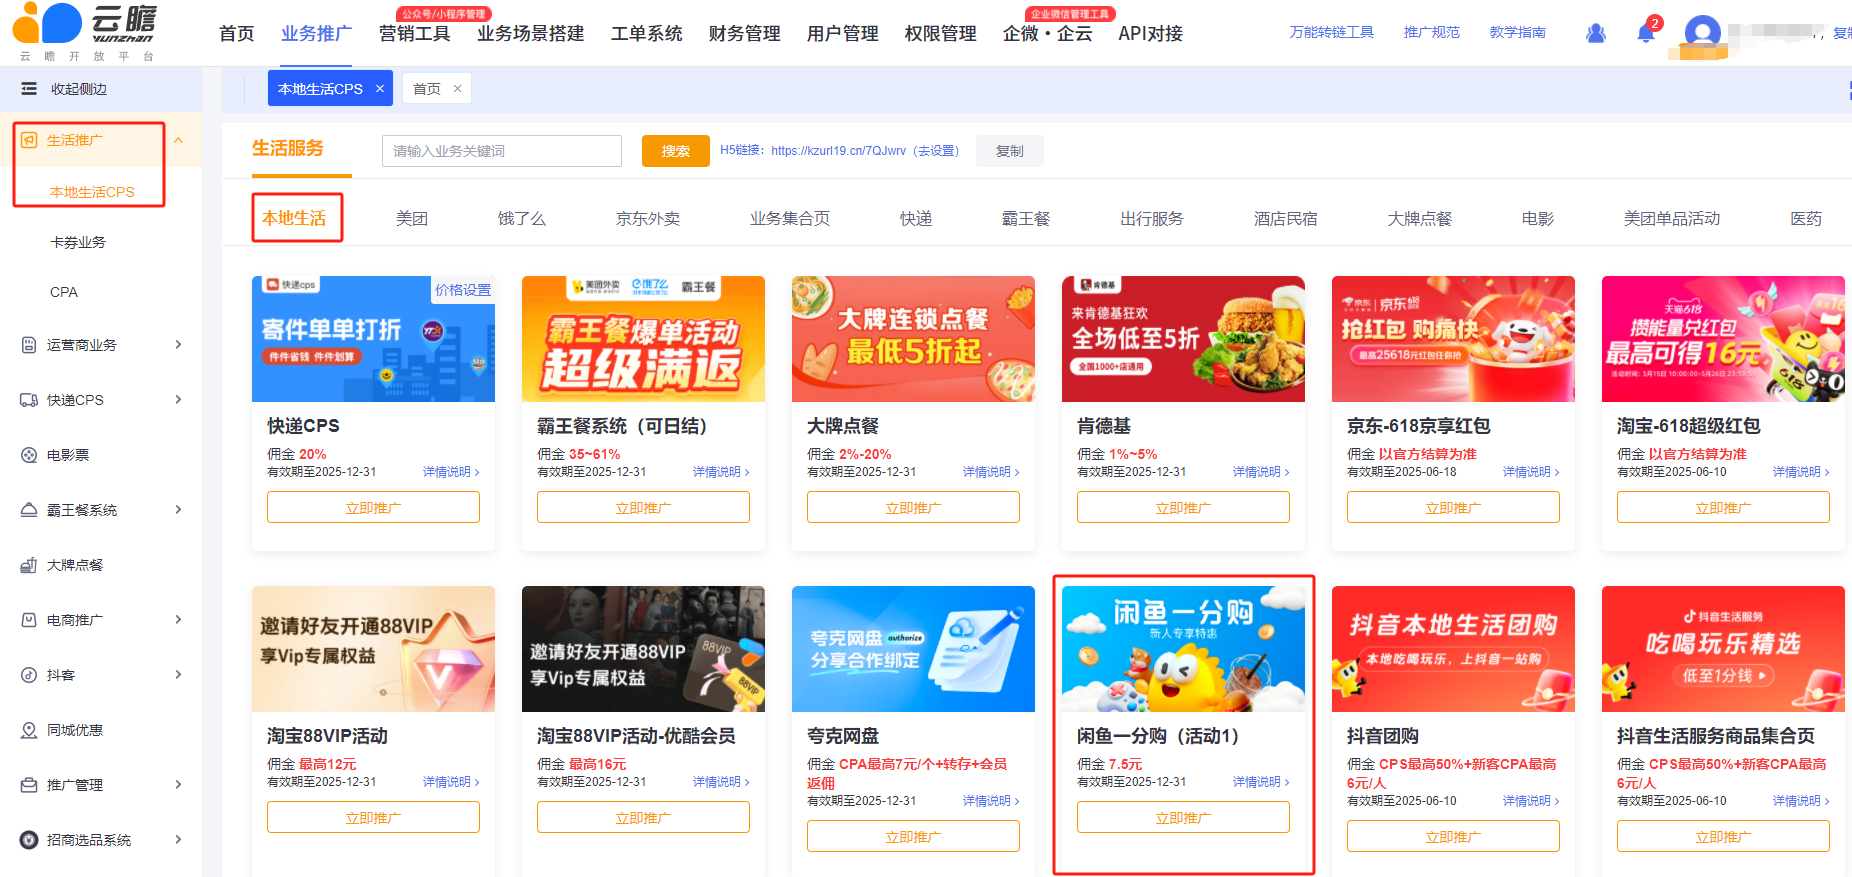
Task: Expand the 抖客 sidebar group arrow
Action: point(179,675)
